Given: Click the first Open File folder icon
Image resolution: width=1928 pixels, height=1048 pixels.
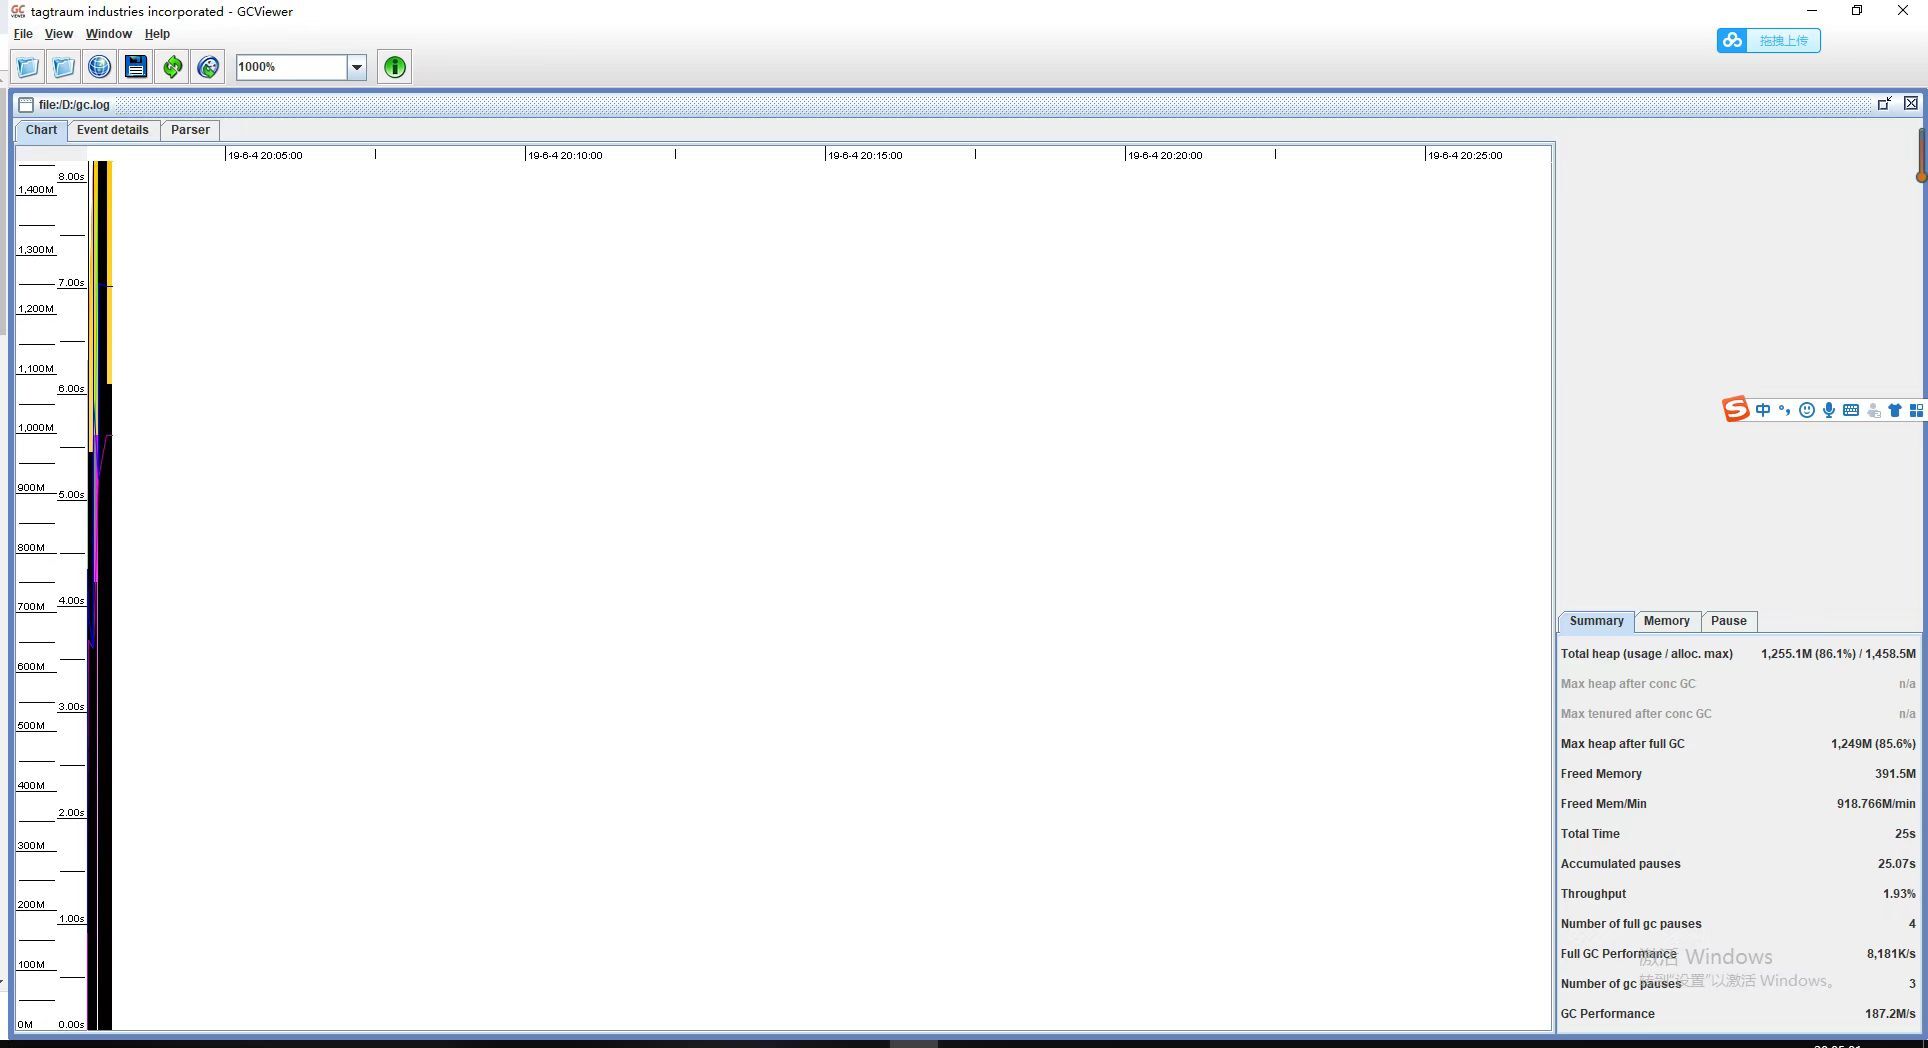Looking at the screenshot, I should pyautogui.click(x=27, y=67).
